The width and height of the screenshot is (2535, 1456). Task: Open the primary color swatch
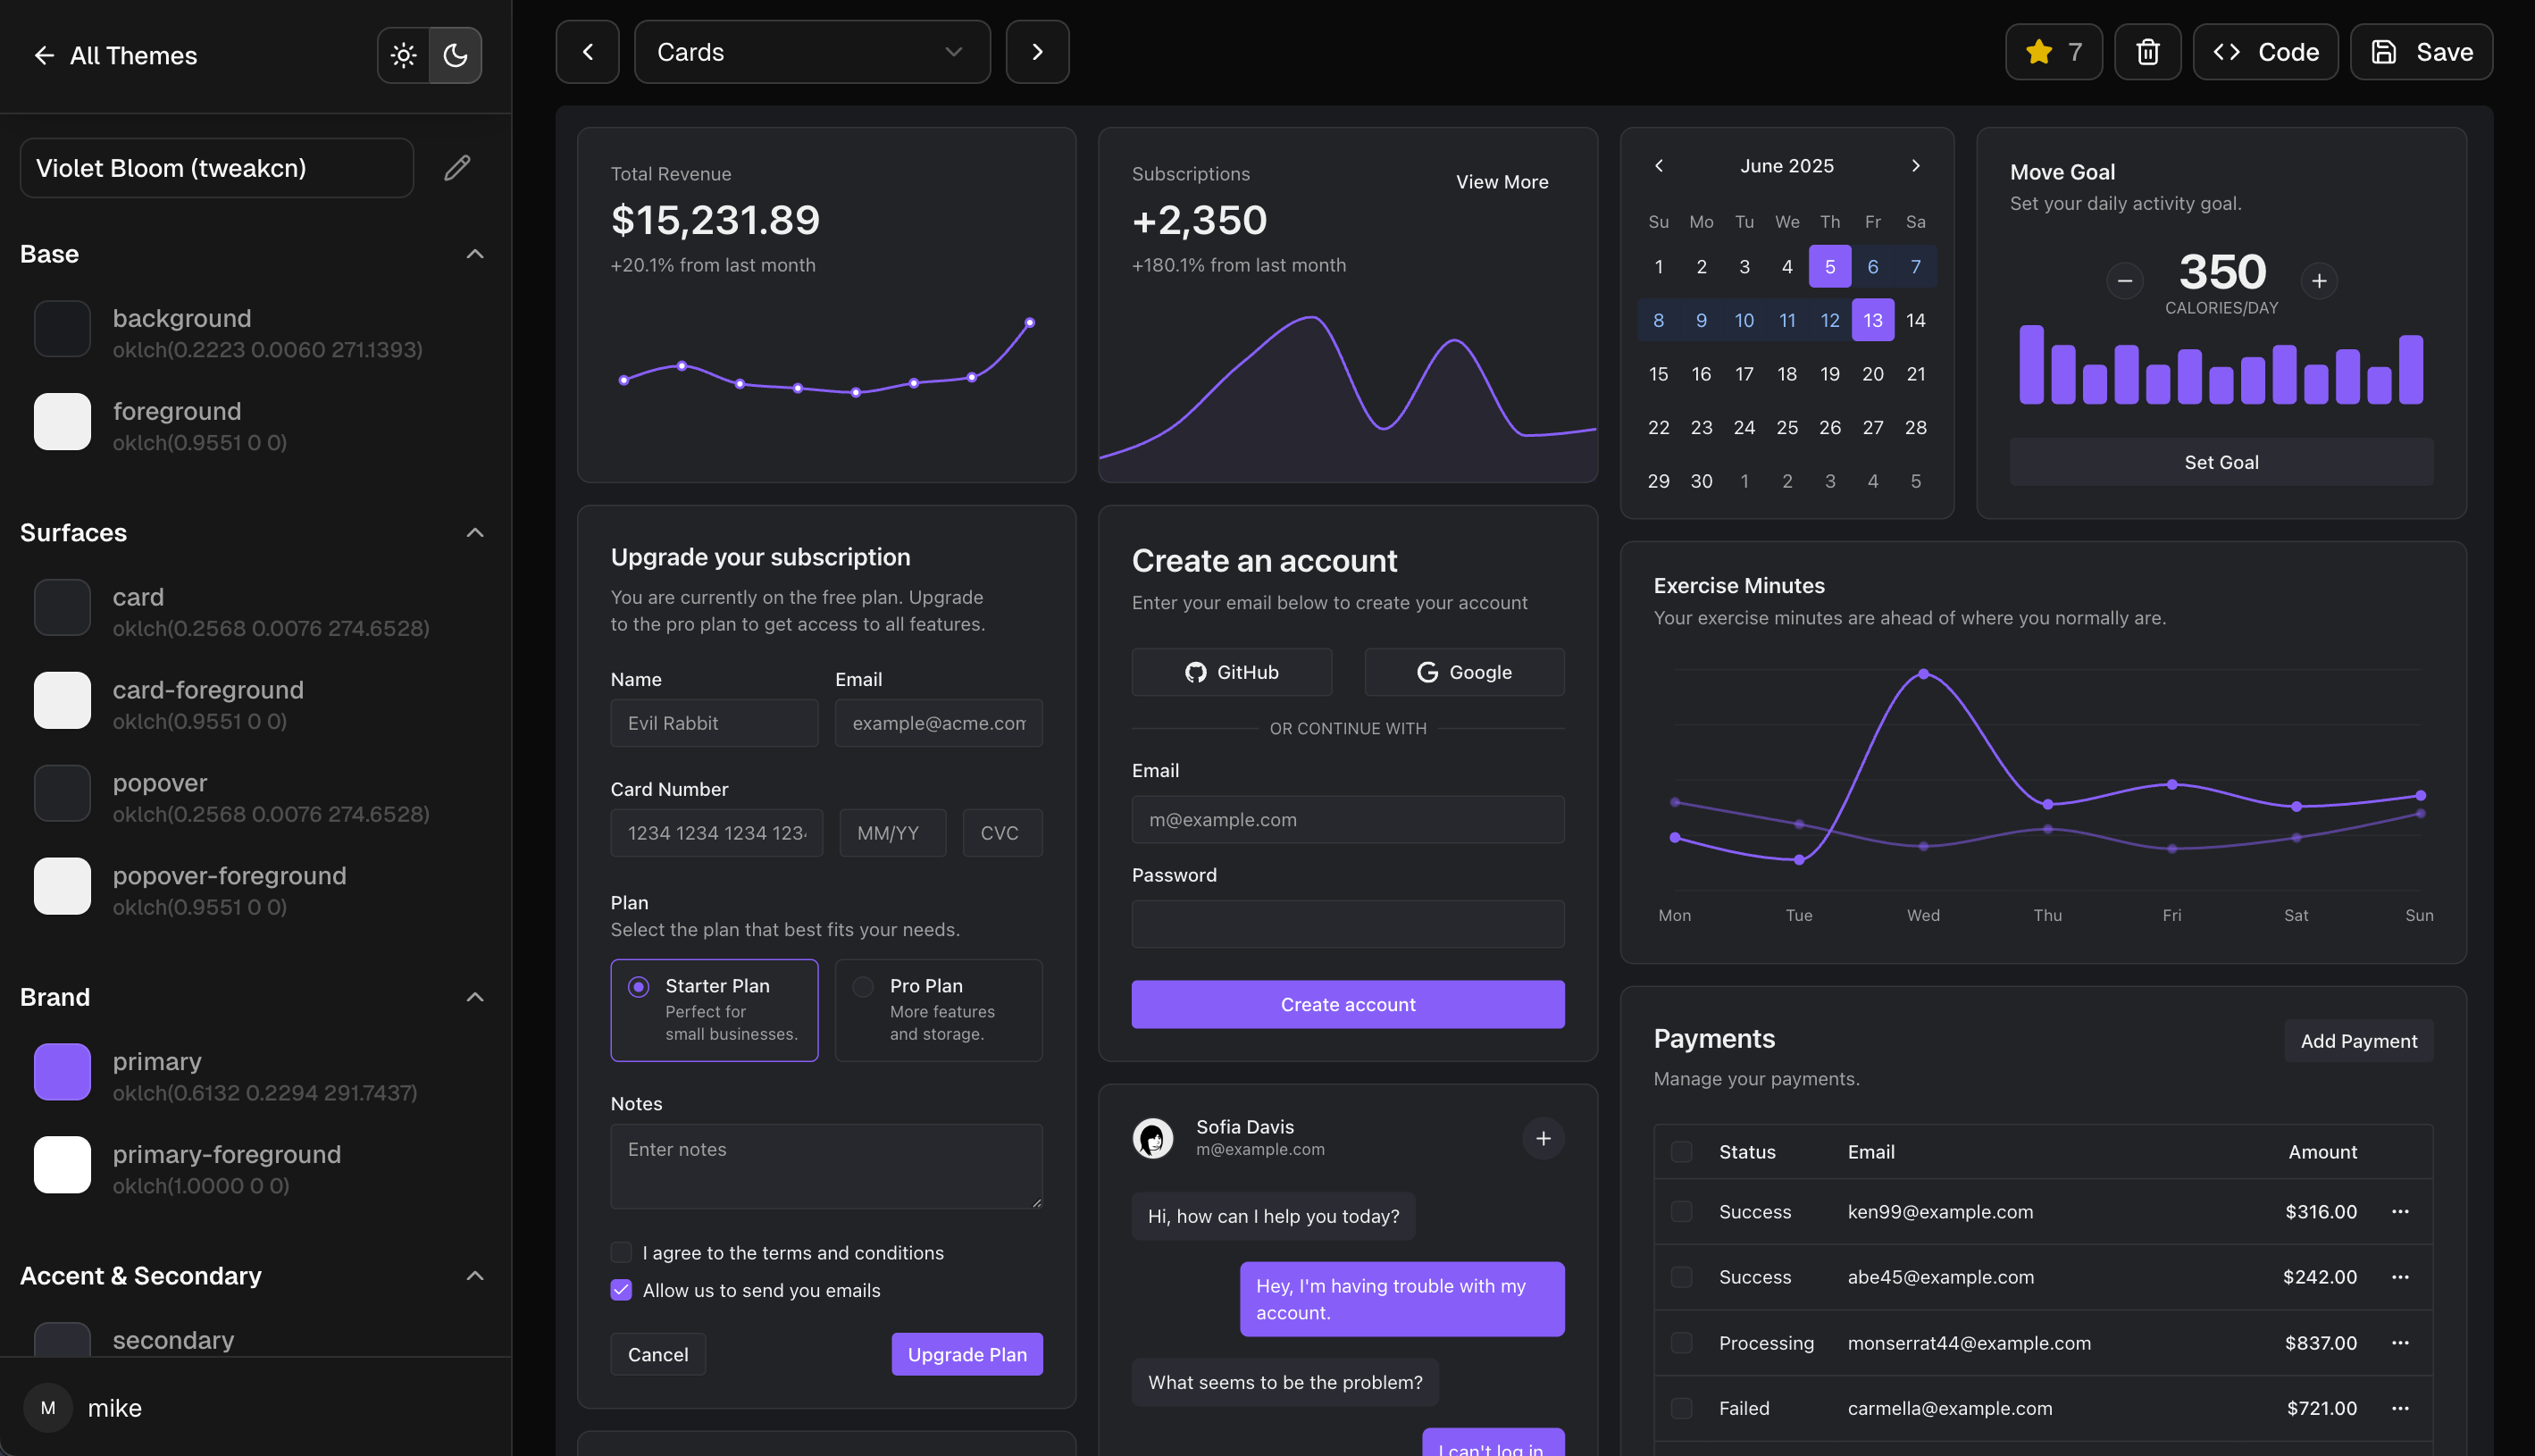point(62,1072)
